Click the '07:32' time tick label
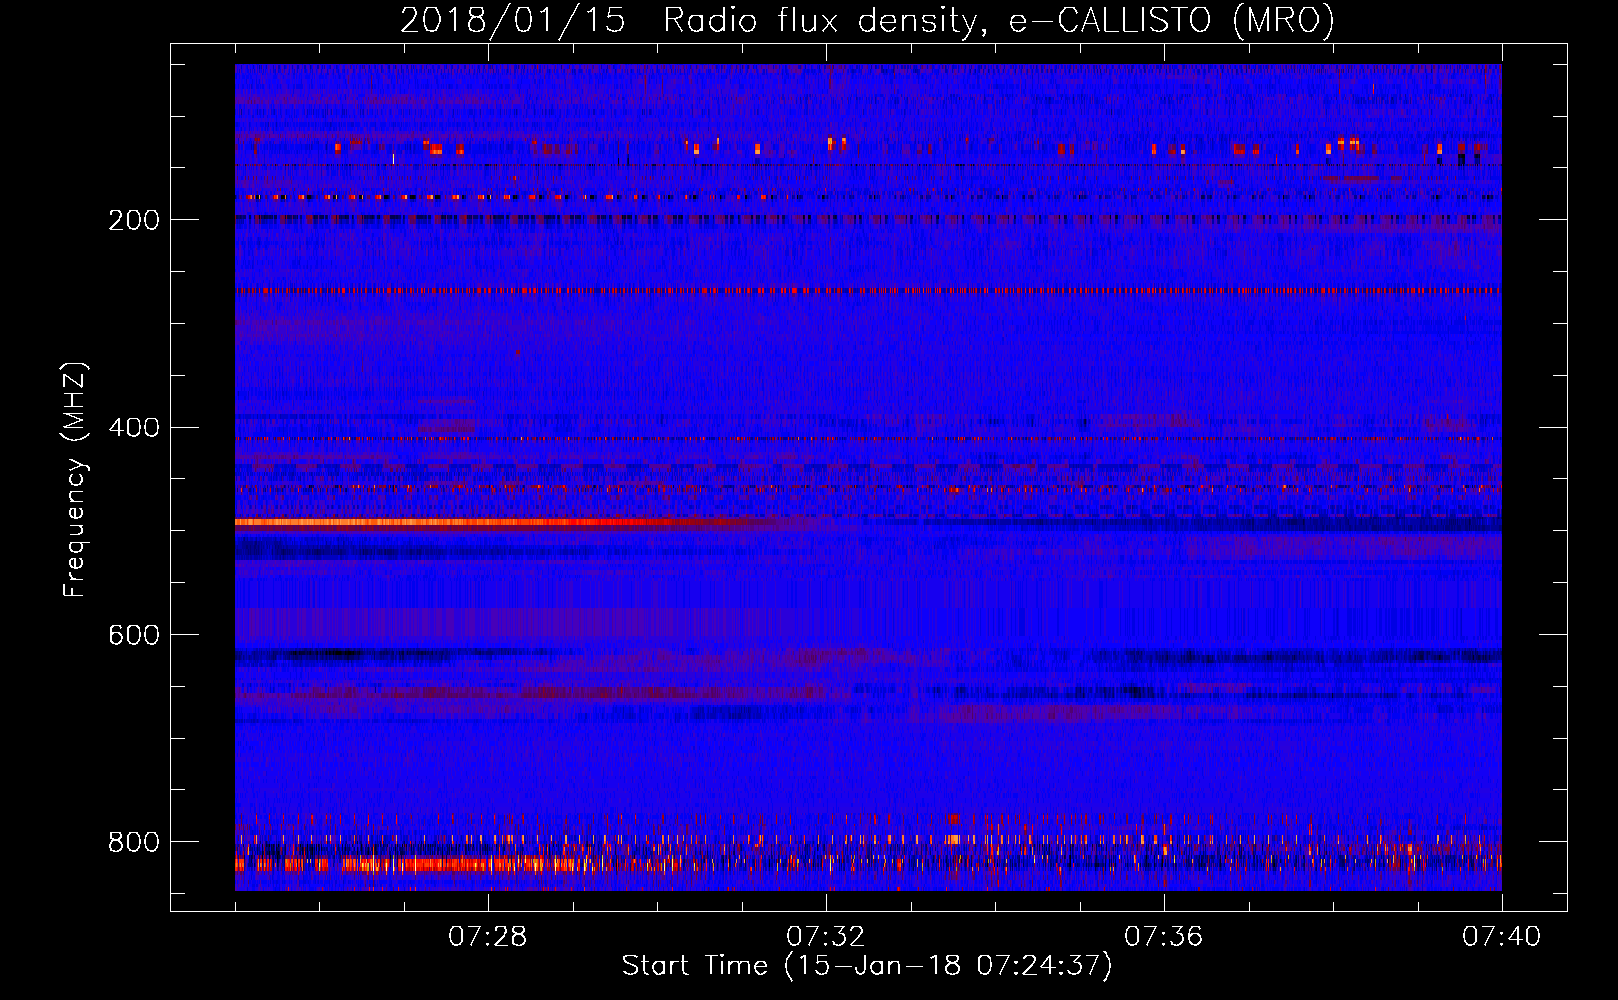Viewport: 1618px width, 1000px height. [826, 937]
